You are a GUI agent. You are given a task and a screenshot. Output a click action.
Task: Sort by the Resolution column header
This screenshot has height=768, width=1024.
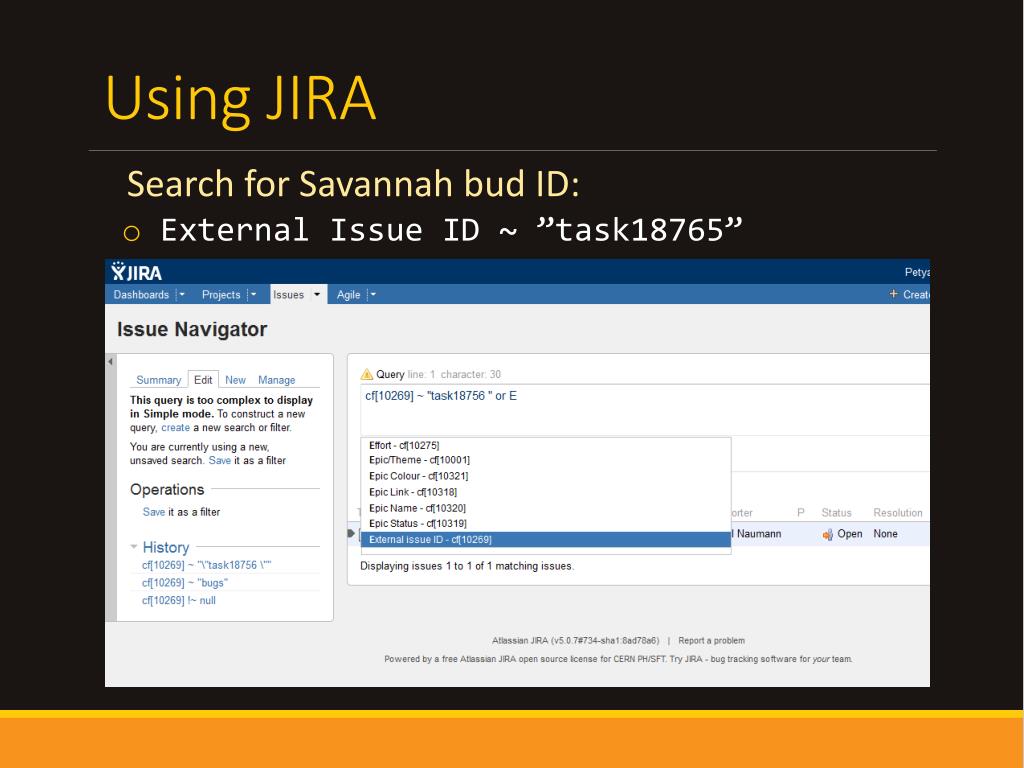point(898,513)
